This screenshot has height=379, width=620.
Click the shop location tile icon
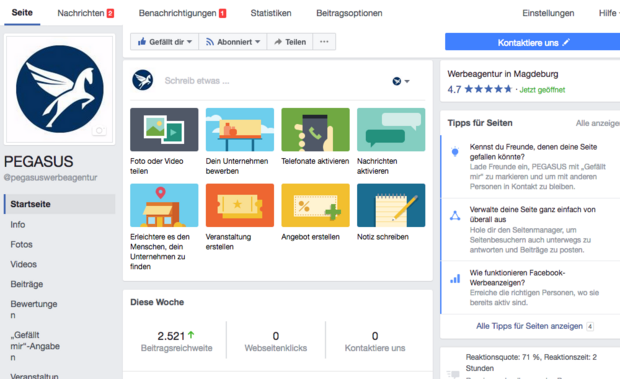[x=164, y=205]
